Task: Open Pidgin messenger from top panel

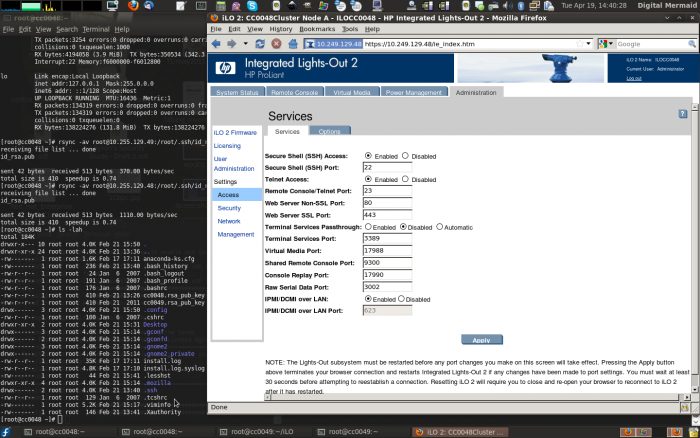Action: [x=236, y=5]
